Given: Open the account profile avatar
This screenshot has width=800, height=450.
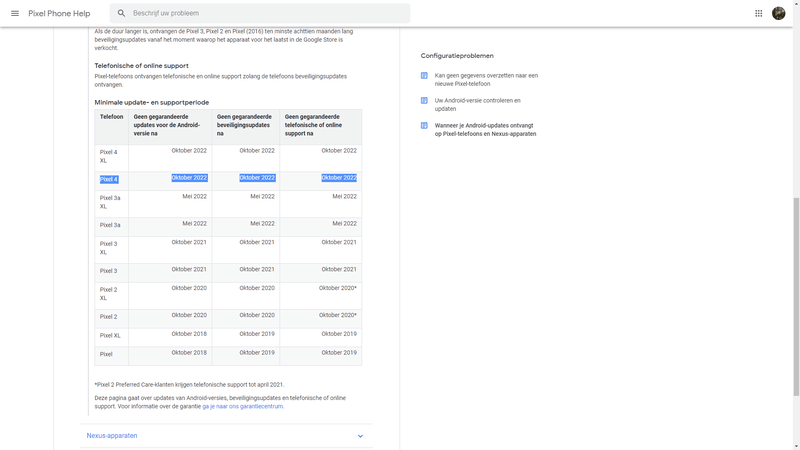Looking at the screenshot, I should tap(779, 13).
